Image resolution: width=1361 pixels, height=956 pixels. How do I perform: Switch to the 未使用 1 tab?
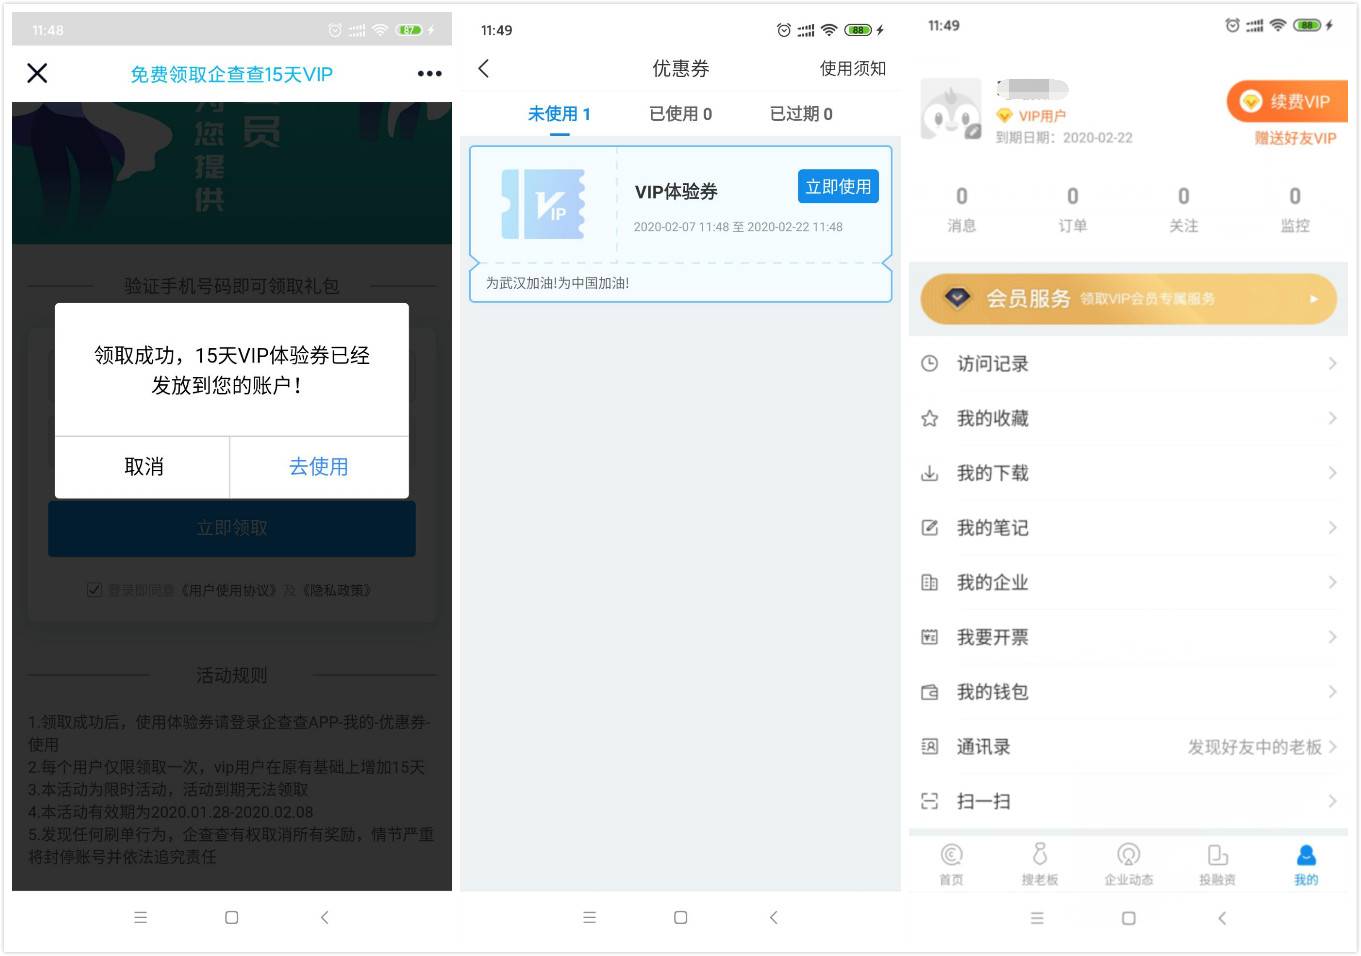[559, 114]
